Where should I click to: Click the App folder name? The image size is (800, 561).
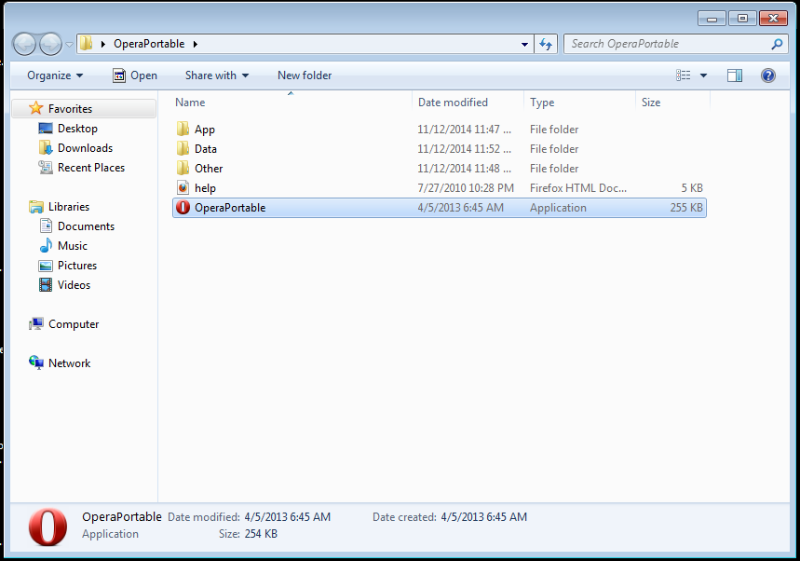205,130
